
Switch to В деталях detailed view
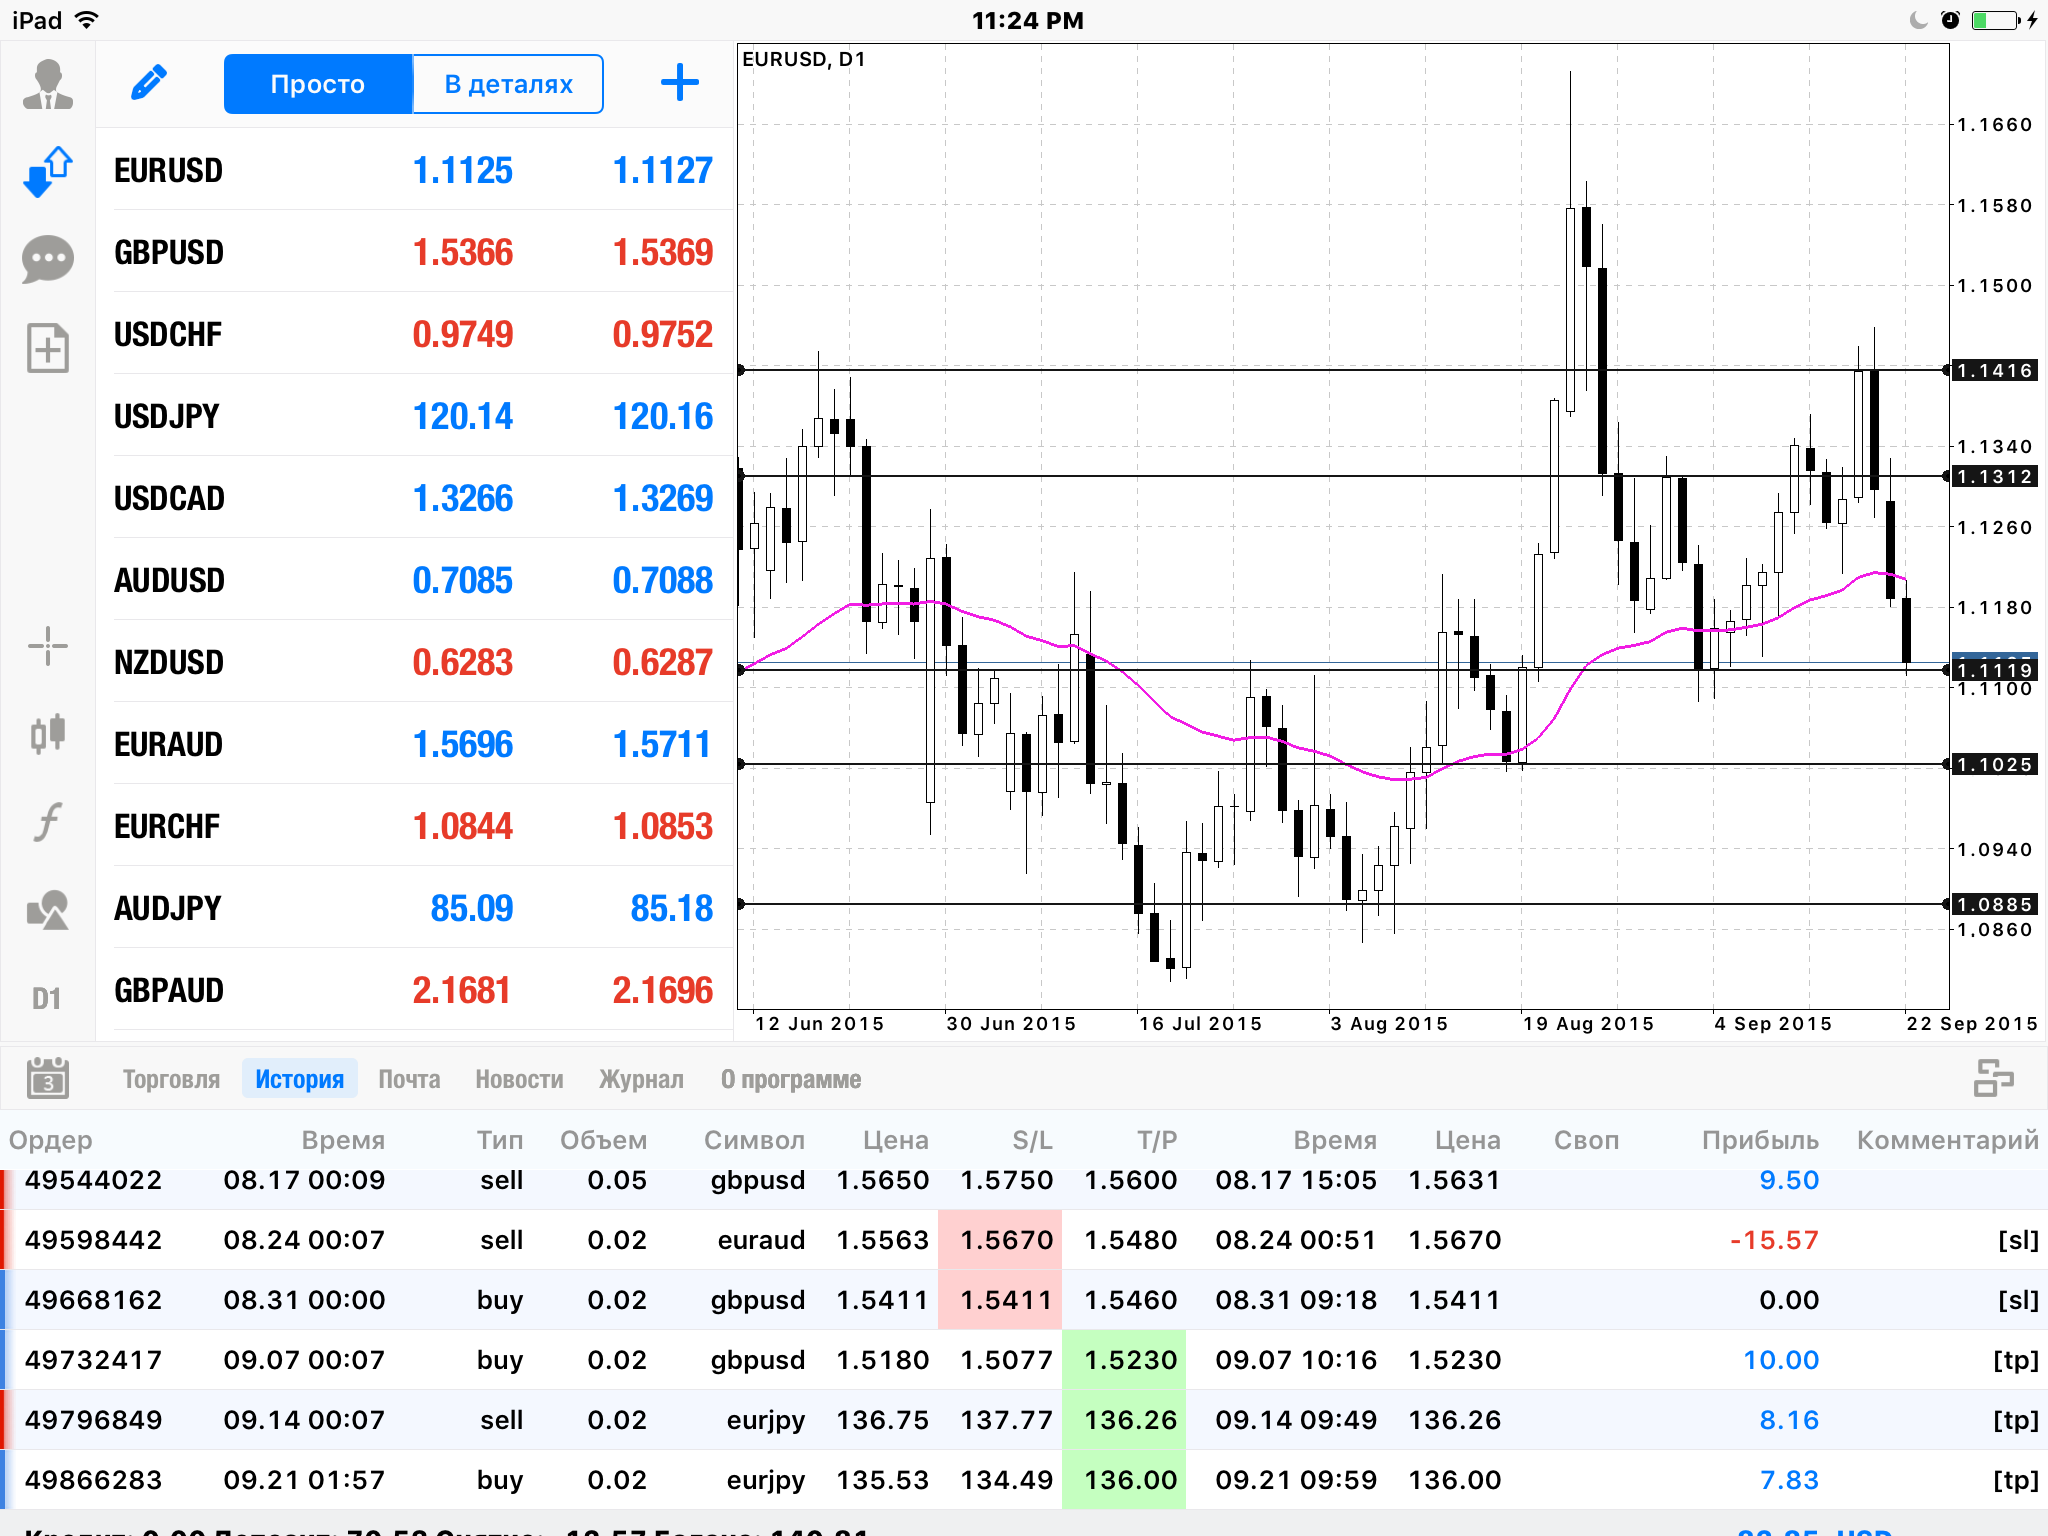pyautogui.click(x=508, y=84)
